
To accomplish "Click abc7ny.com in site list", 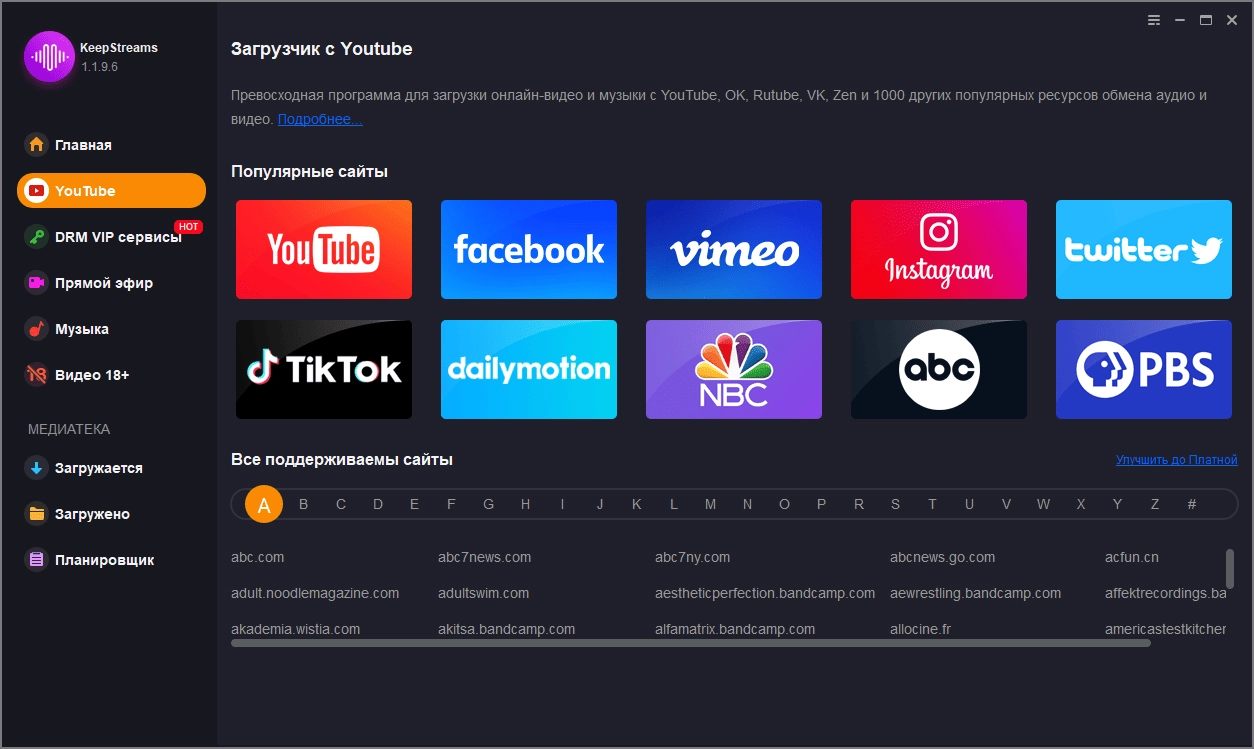I will [692, 557].
